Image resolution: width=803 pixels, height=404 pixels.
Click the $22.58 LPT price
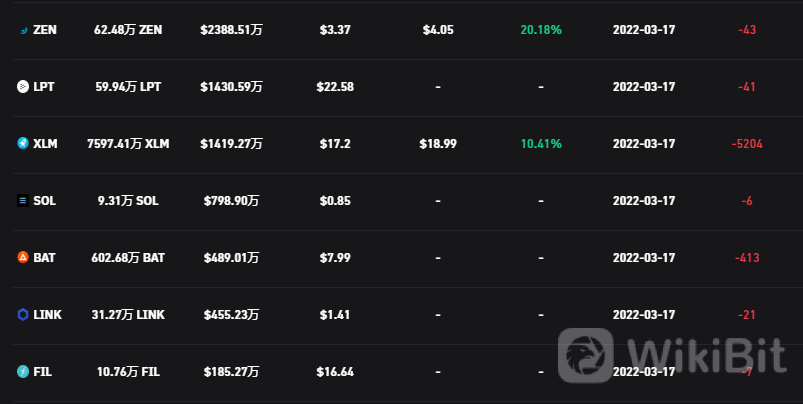335,87
